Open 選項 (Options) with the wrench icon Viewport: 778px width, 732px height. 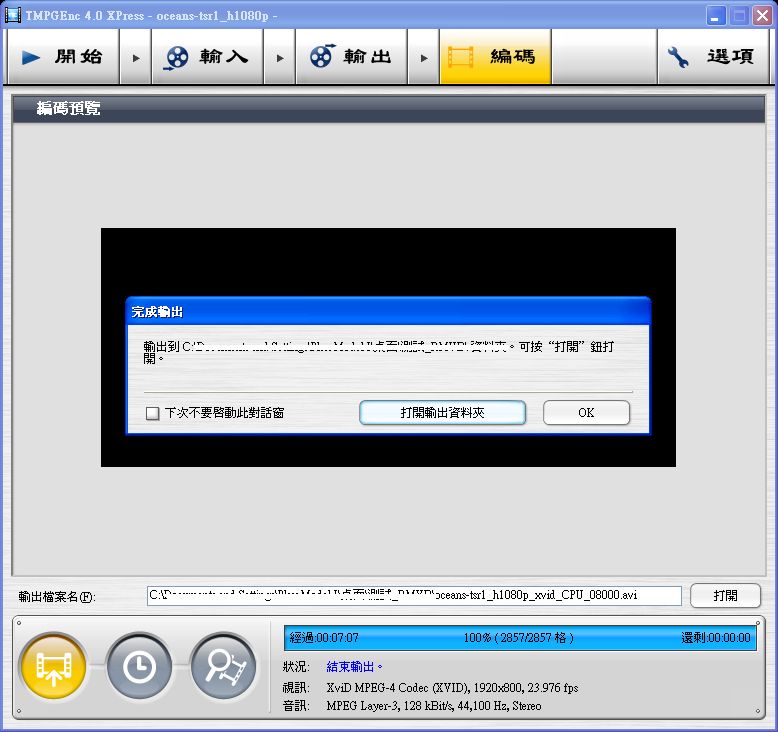713,57
